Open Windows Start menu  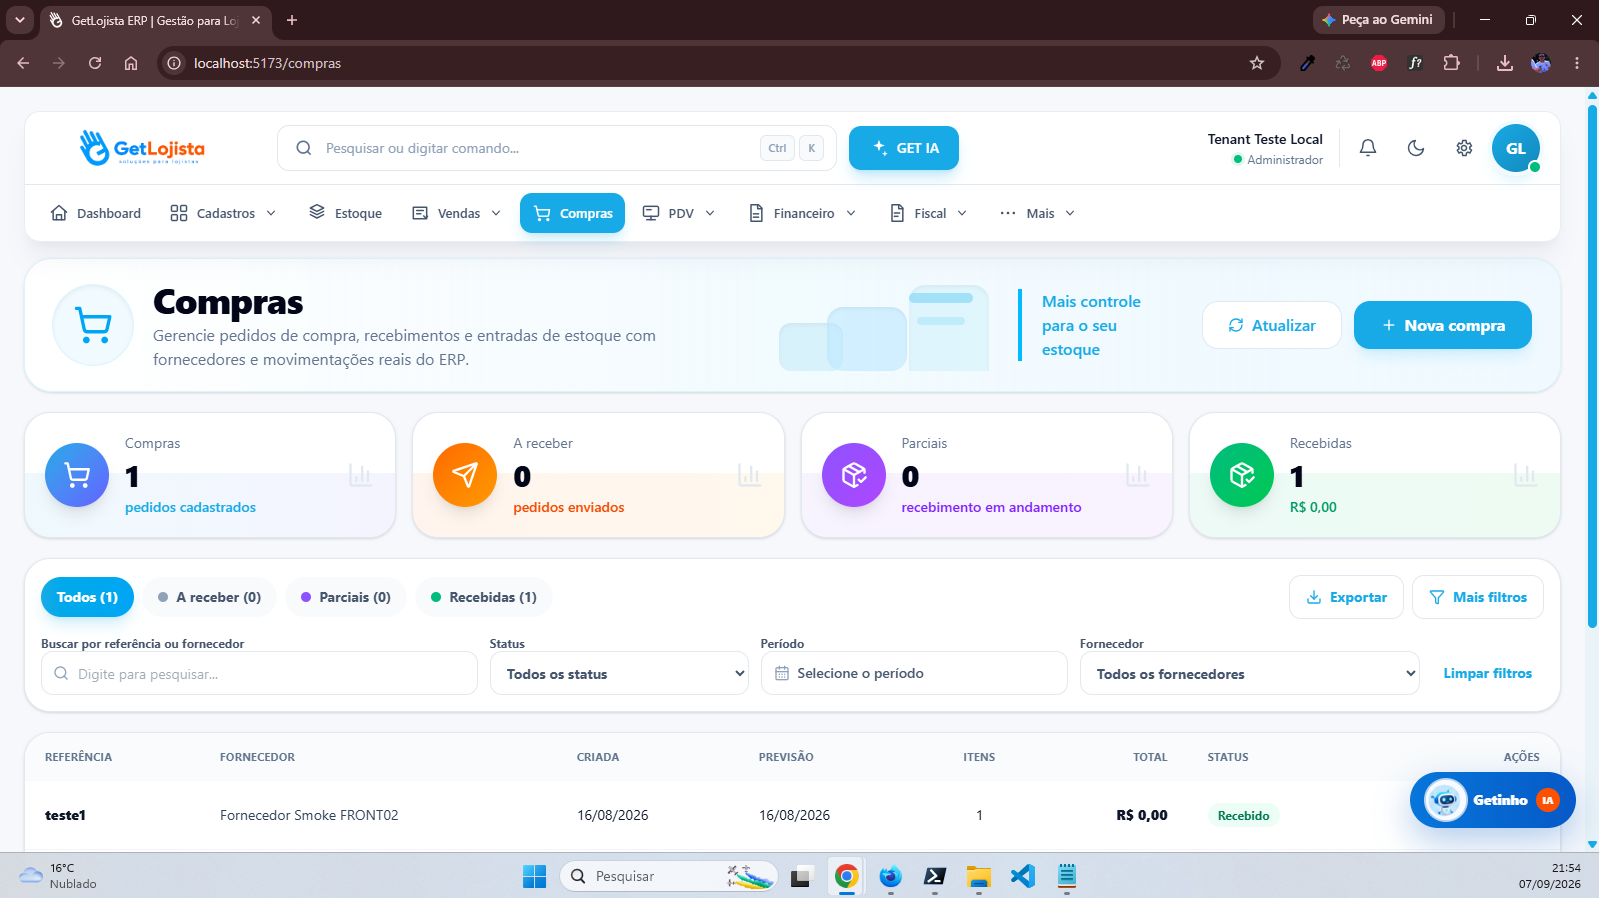click(534, 876)
